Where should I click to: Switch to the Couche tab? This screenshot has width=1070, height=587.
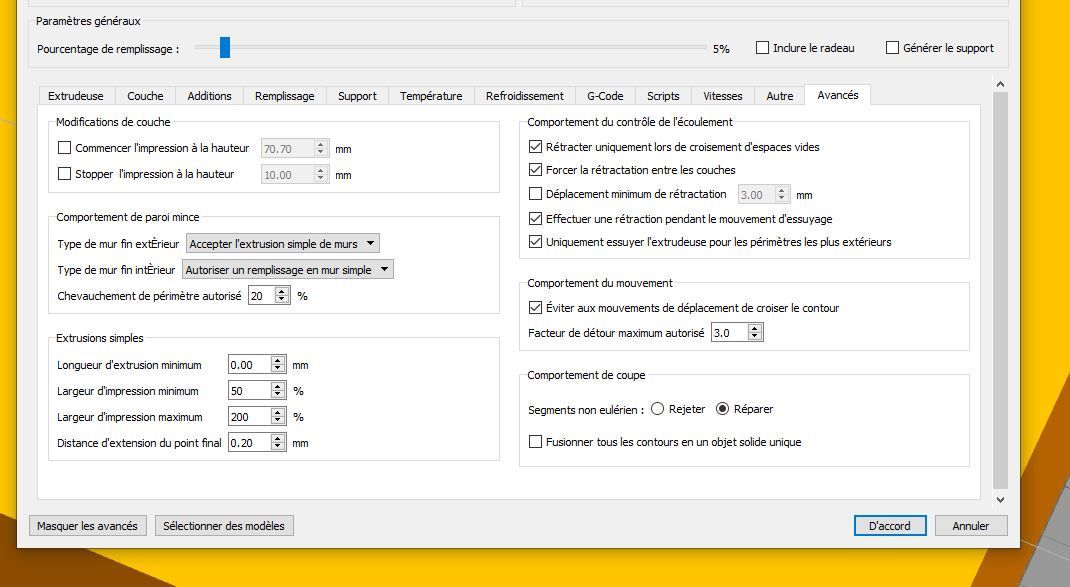click(145, 96)
